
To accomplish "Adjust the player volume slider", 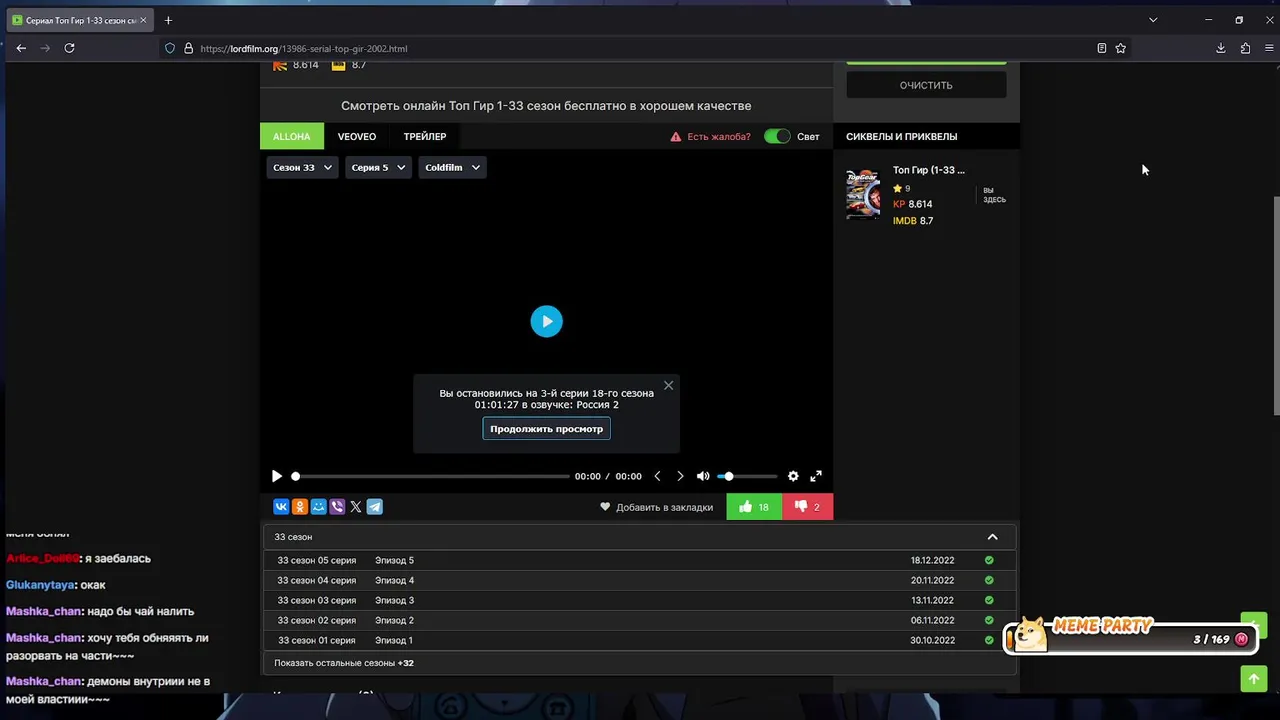I will (747, 476).
